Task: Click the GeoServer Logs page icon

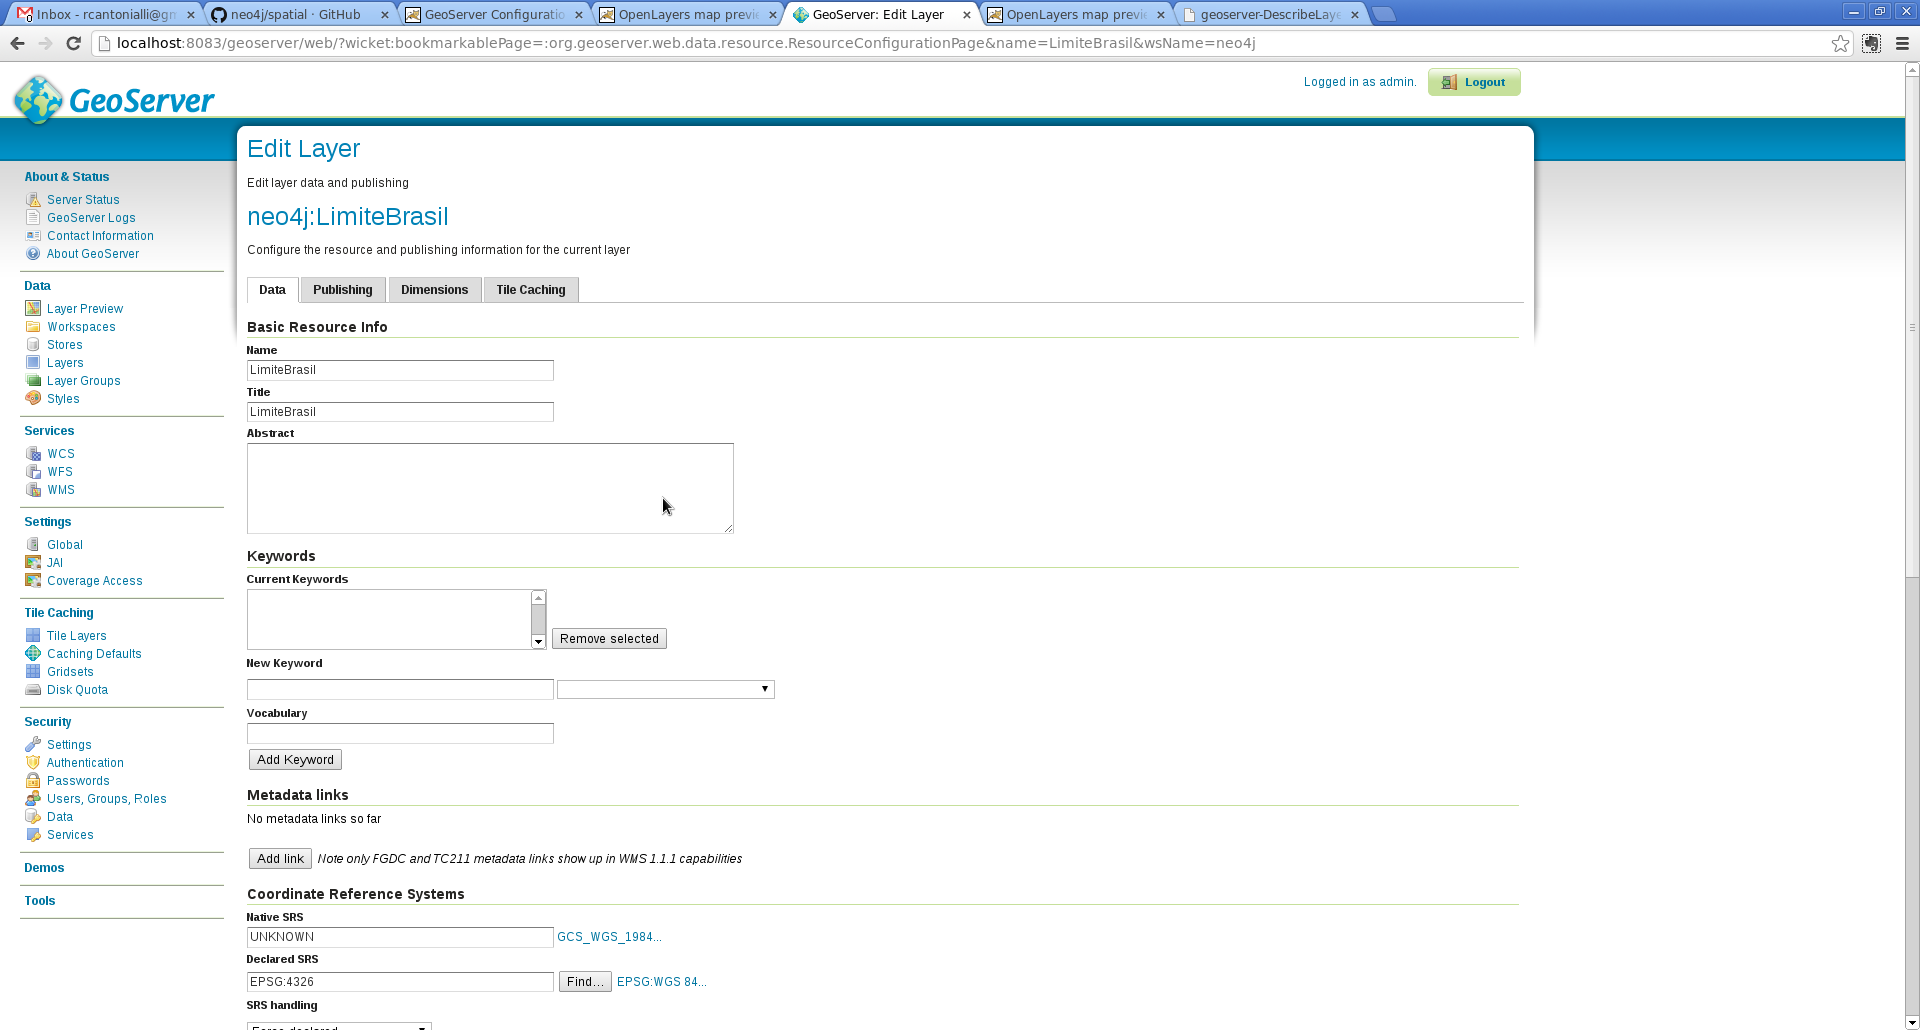Action: pos(33,218)
